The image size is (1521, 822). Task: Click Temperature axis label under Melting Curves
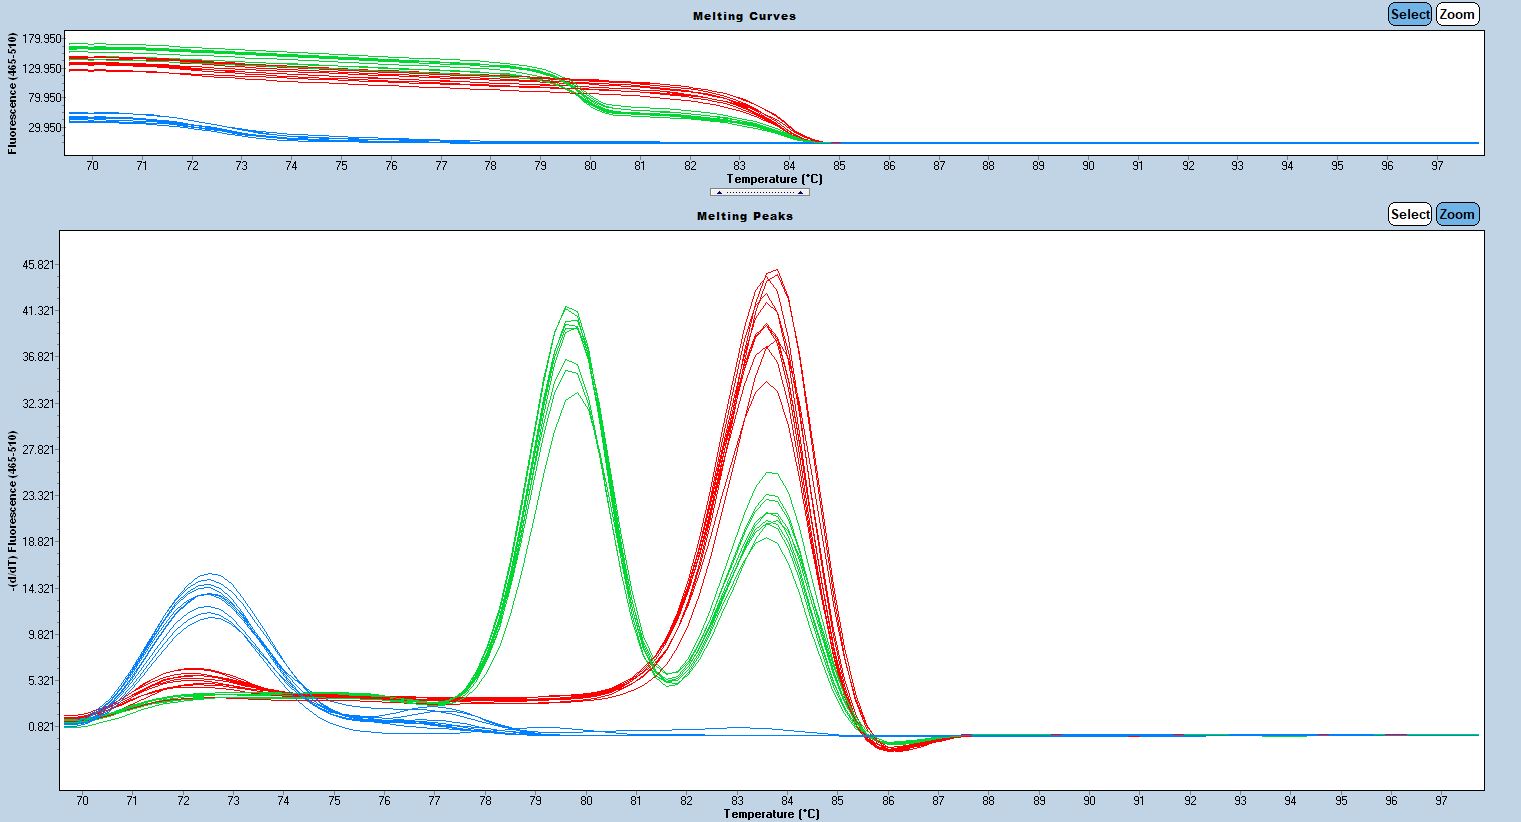pos(774,179)
